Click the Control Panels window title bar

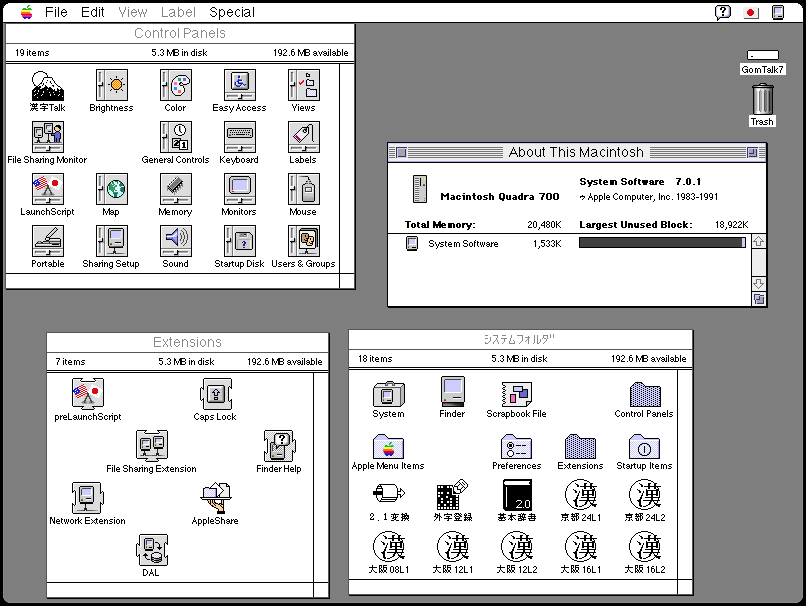point(180,33)
